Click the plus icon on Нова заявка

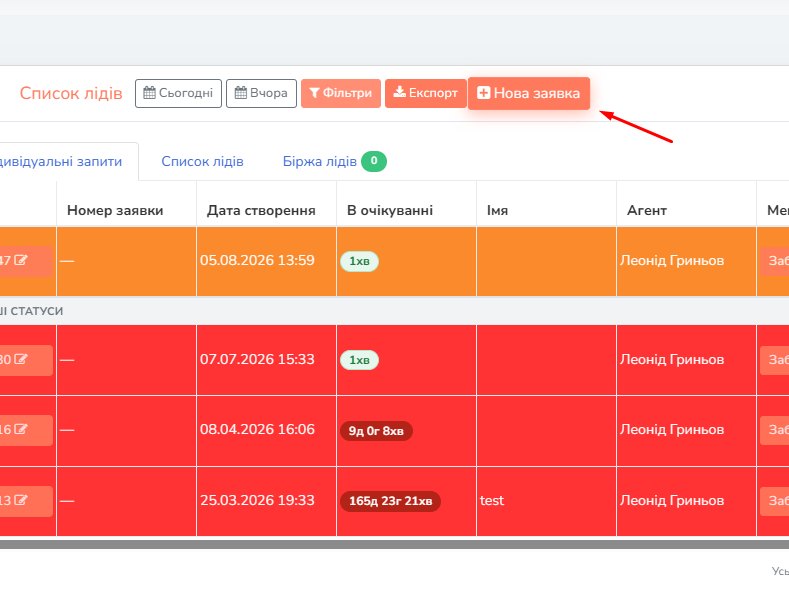pos(484,93)
